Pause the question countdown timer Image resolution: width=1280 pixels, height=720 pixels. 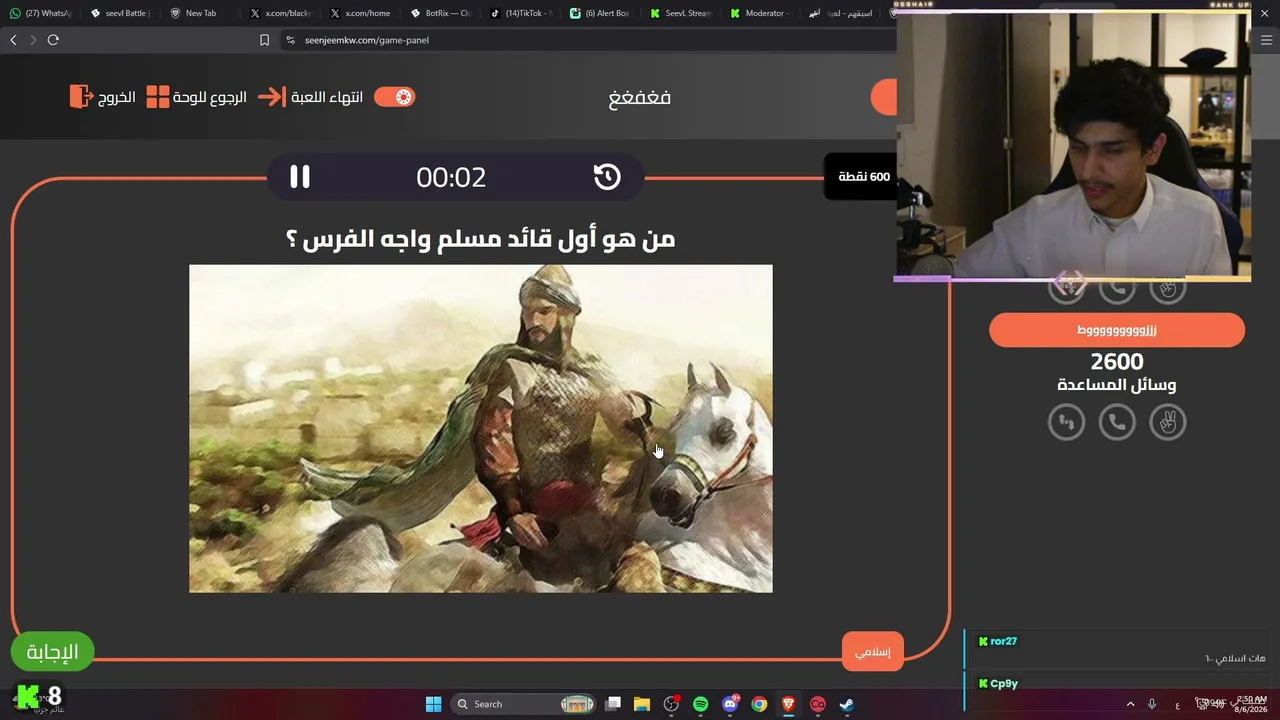tap(300, 177)
